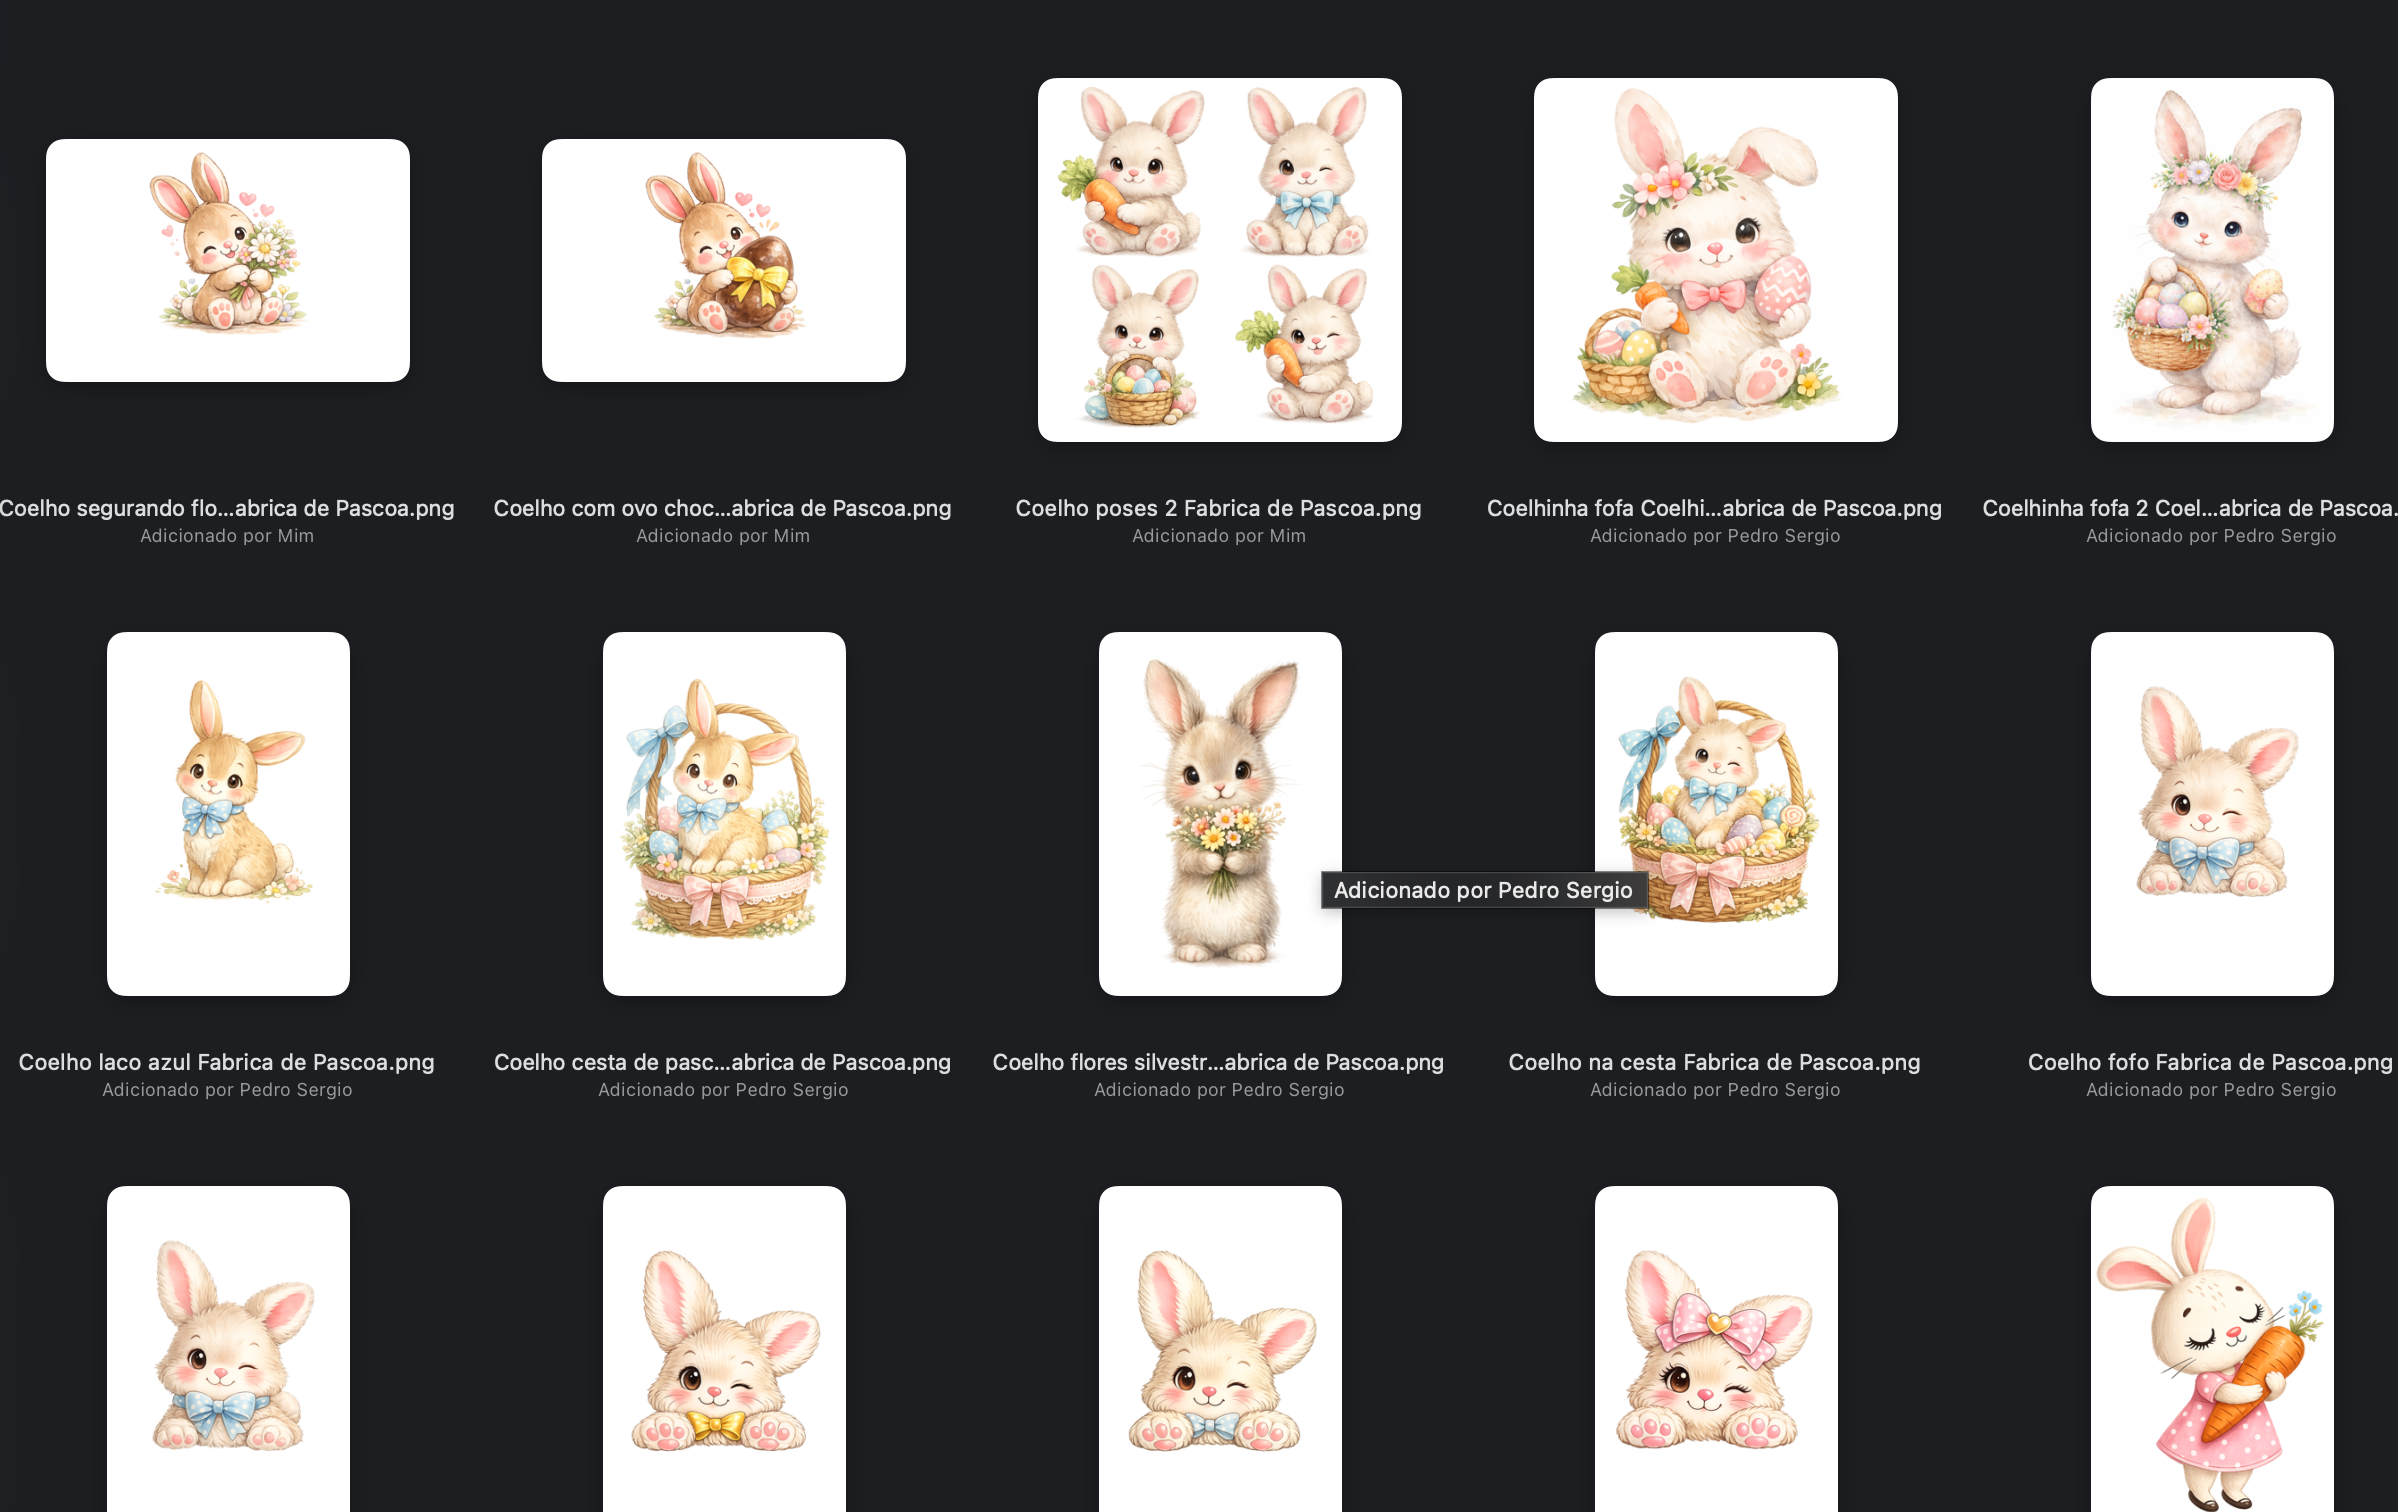Open the Coelho cesta de pascoa thumbnail
2398x1512 pixels.
point(724,813)
